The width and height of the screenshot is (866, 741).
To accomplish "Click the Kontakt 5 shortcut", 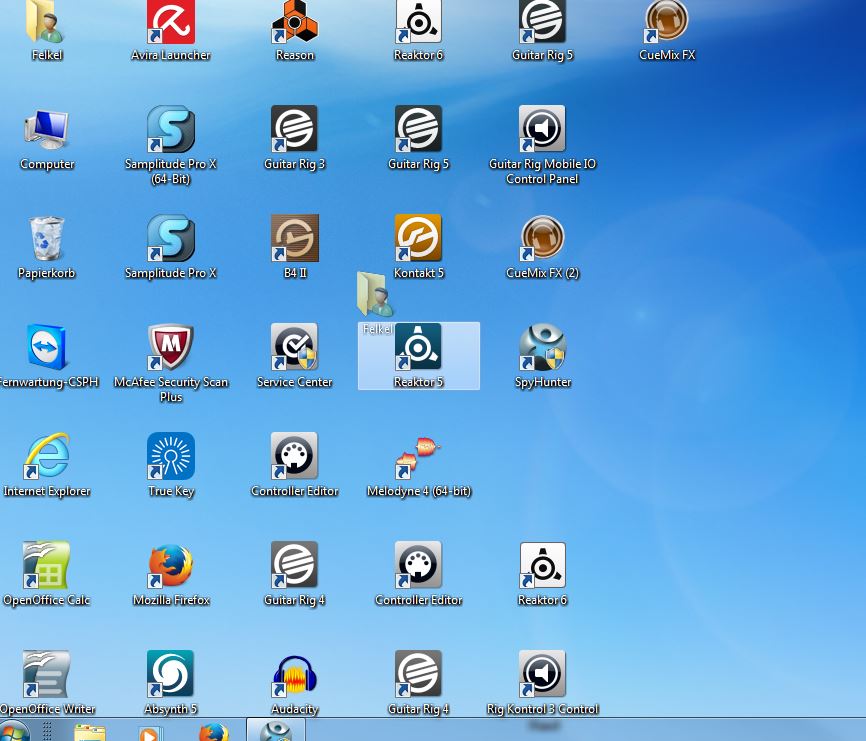I will pos(419,239).
